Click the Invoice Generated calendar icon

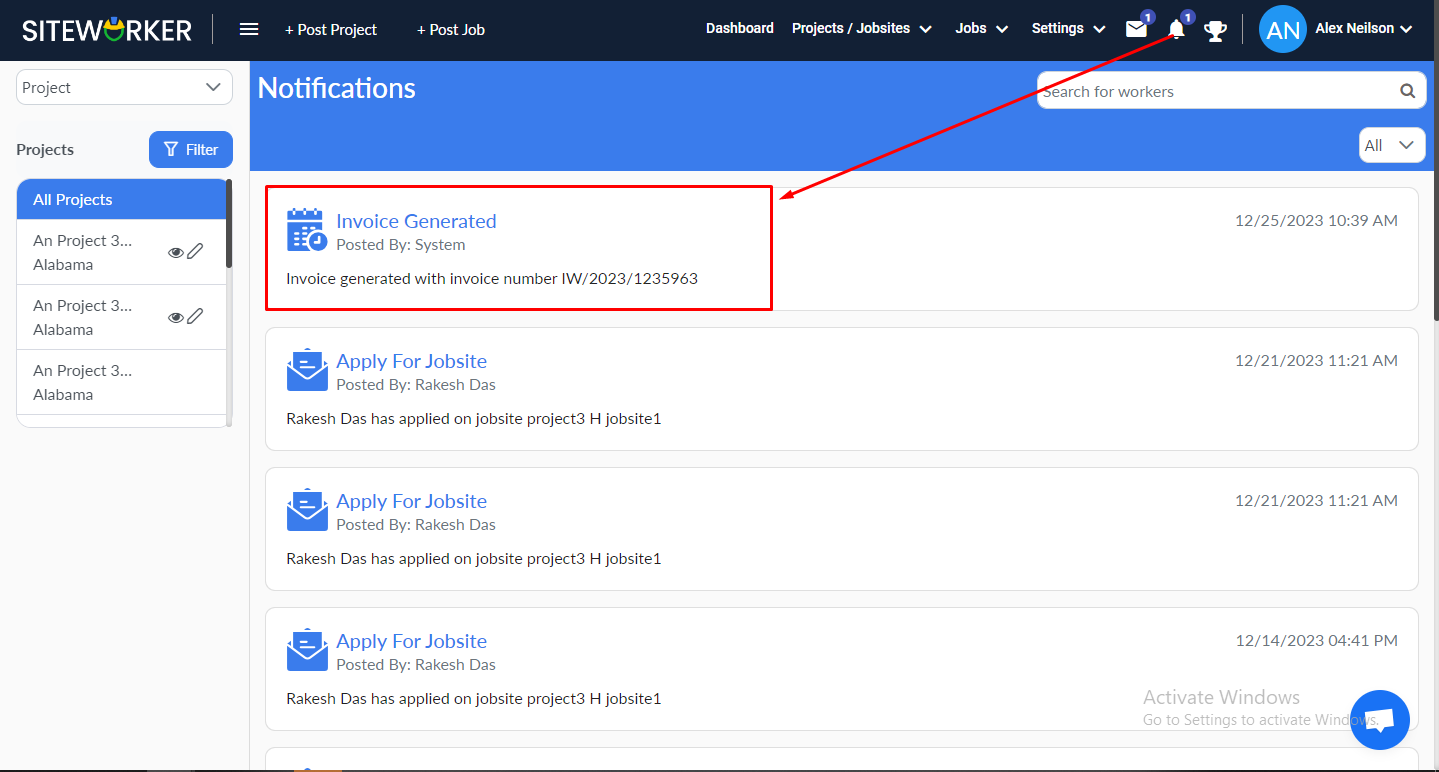[306, 230]
